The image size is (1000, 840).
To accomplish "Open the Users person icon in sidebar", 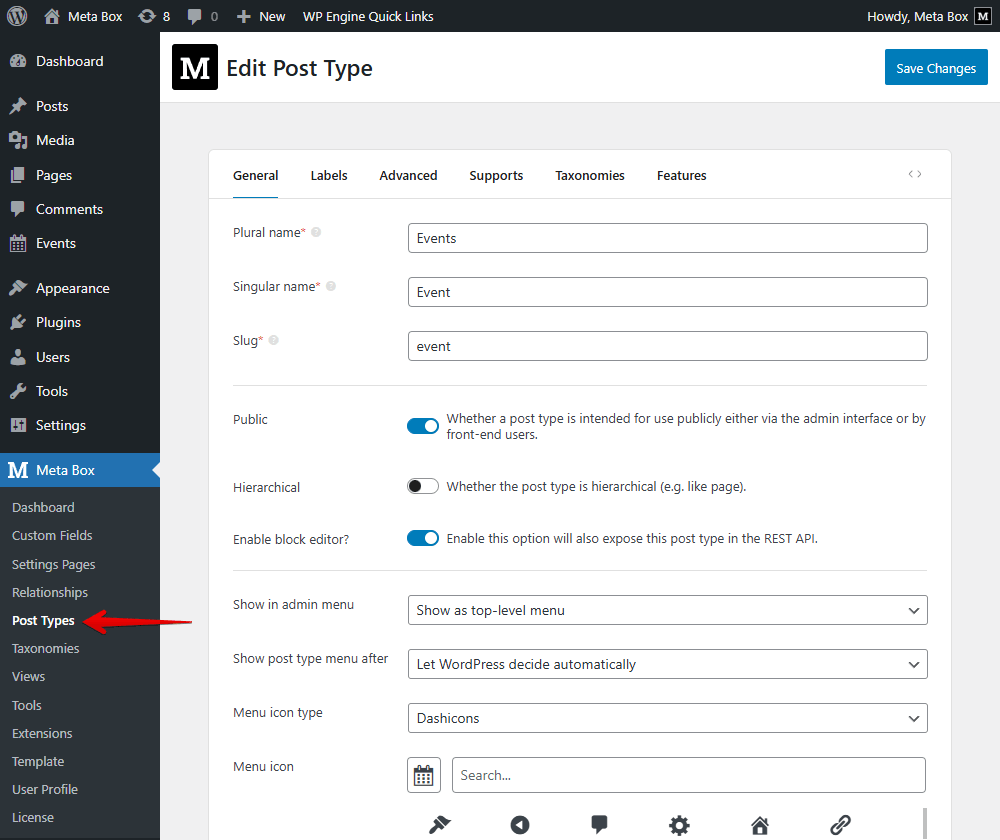I will pyautogui.click(x=18, y=357).
